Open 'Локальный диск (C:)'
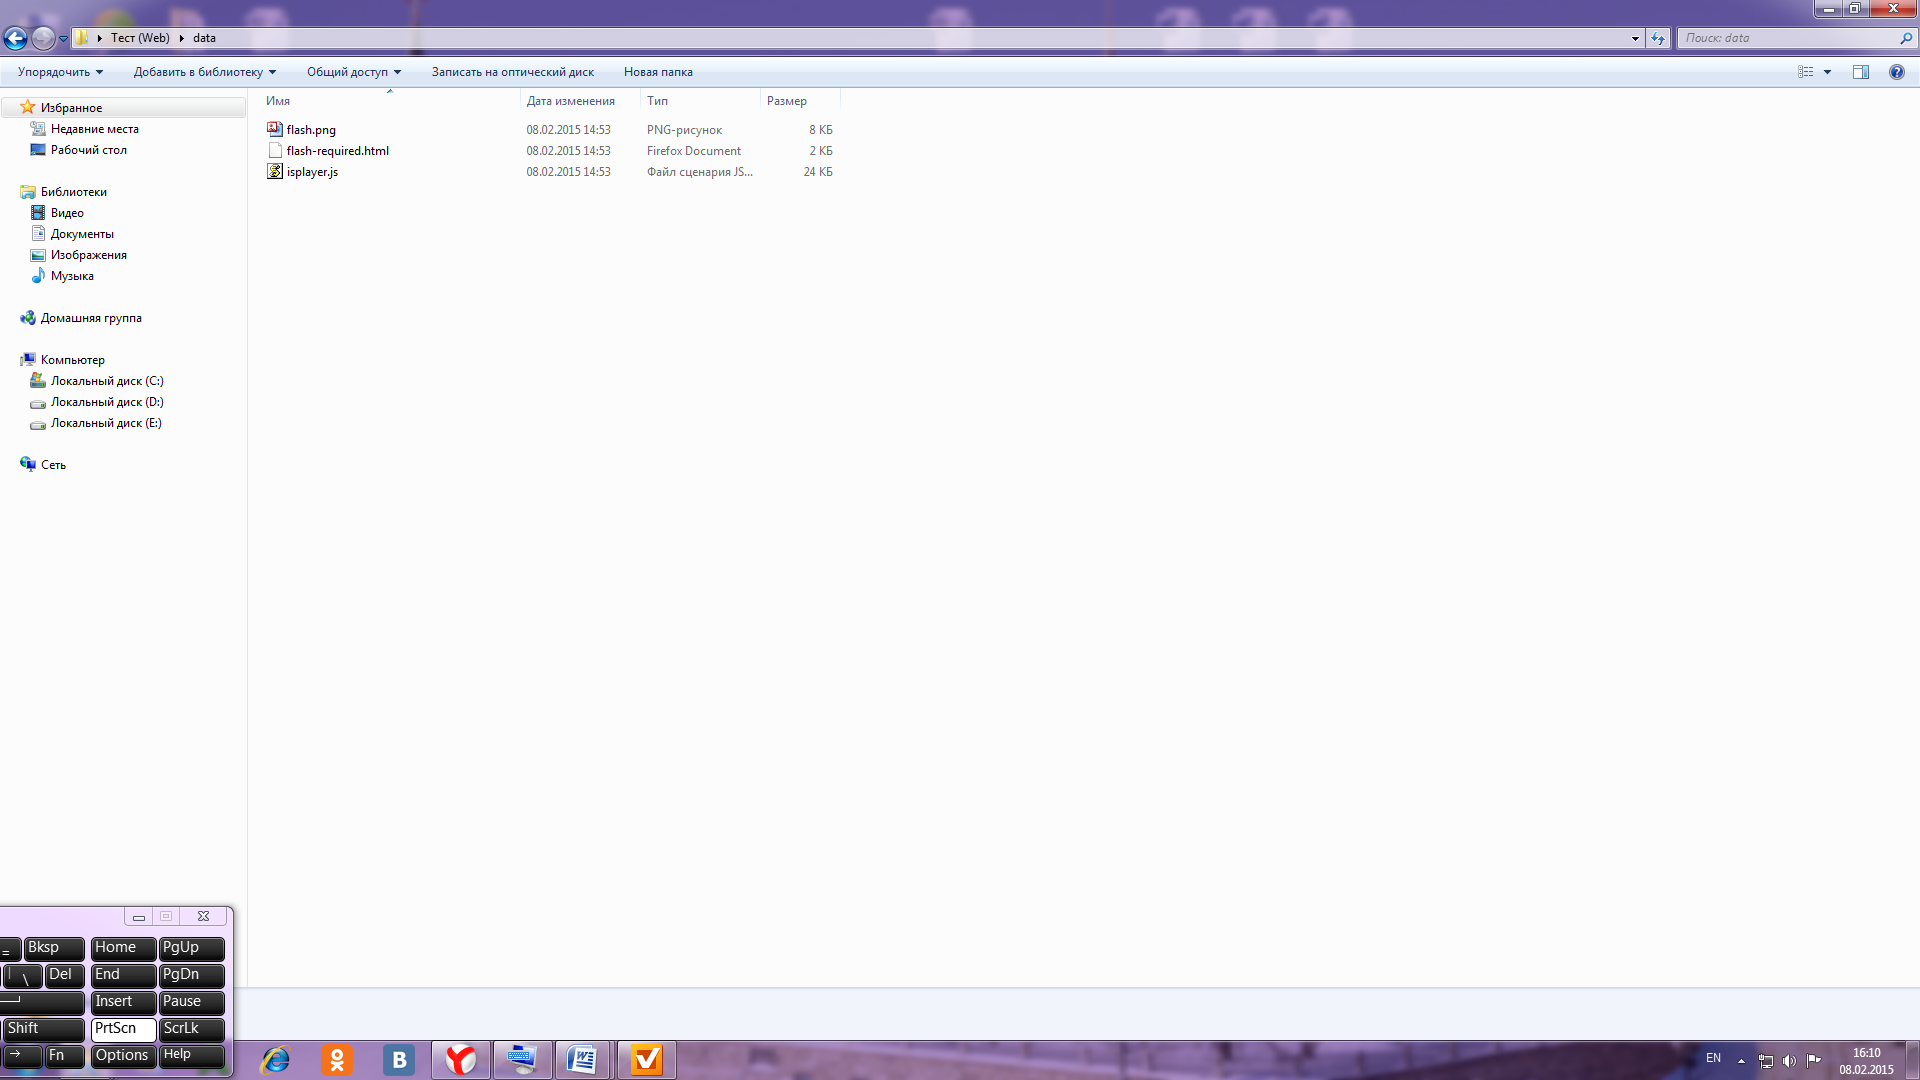Viewport: 1920px width, 1080px height. tap(107, 381)
